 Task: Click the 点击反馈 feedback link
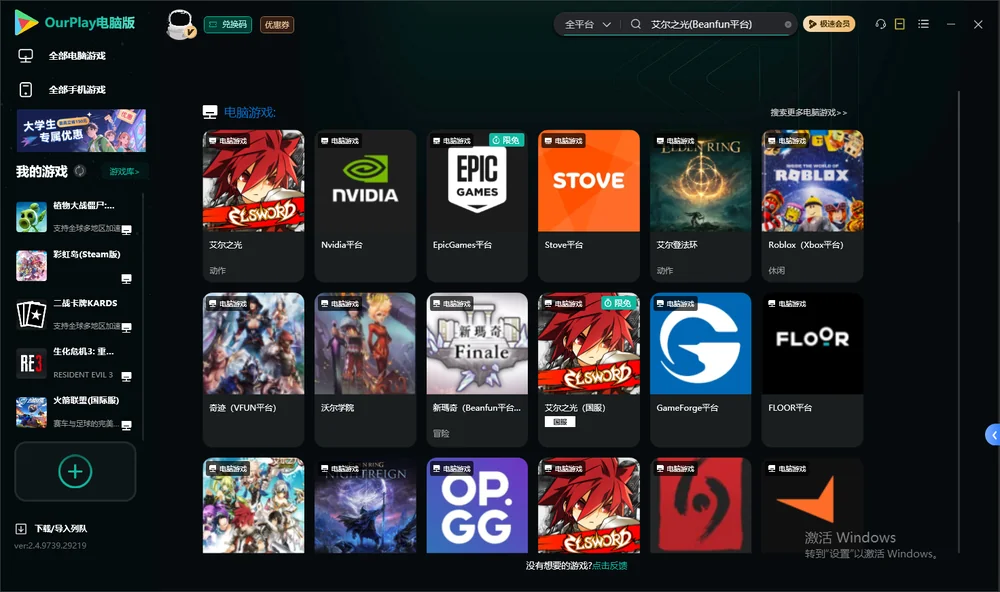(610, 565)
